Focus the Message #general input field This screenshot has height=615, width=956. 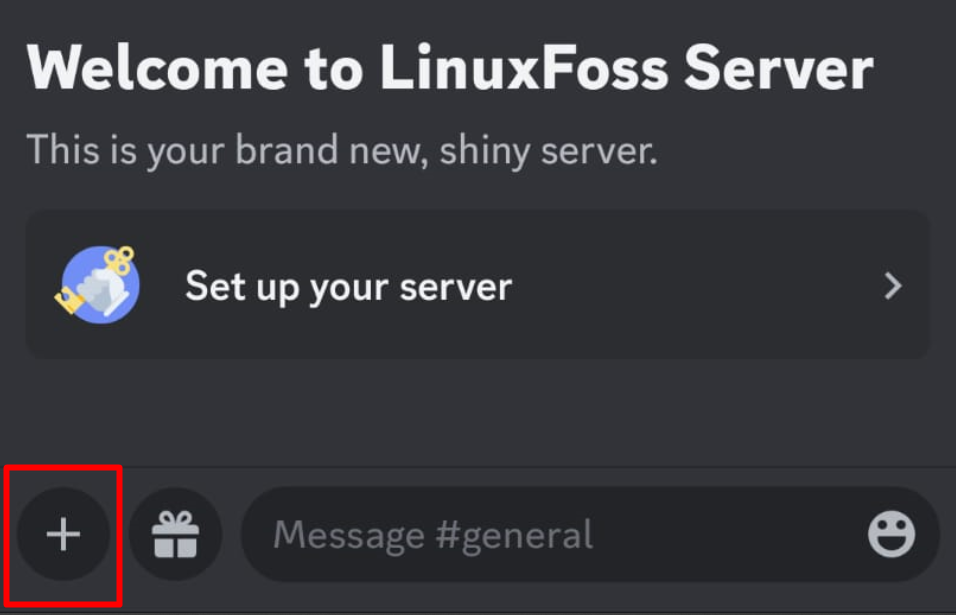pos(590,534)
